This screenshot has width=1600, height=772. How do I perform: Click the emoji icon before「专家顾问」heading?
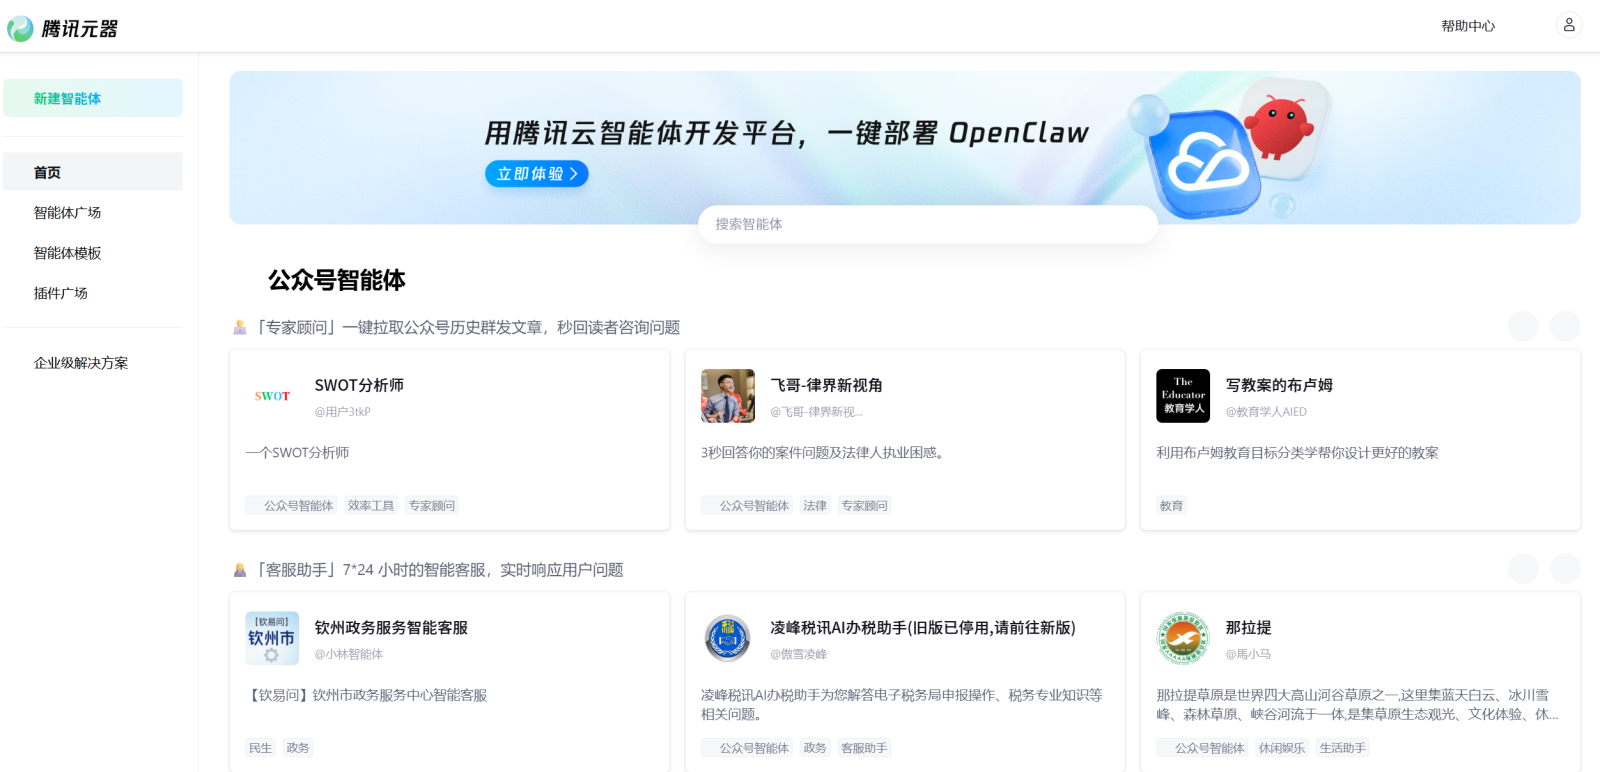click(x=240, y=327)
